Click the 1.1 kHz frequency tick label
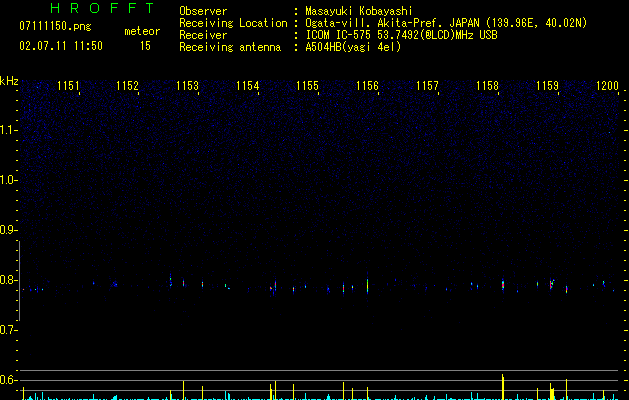The width and height of the screenshot is (629, 400). point(8,130)
